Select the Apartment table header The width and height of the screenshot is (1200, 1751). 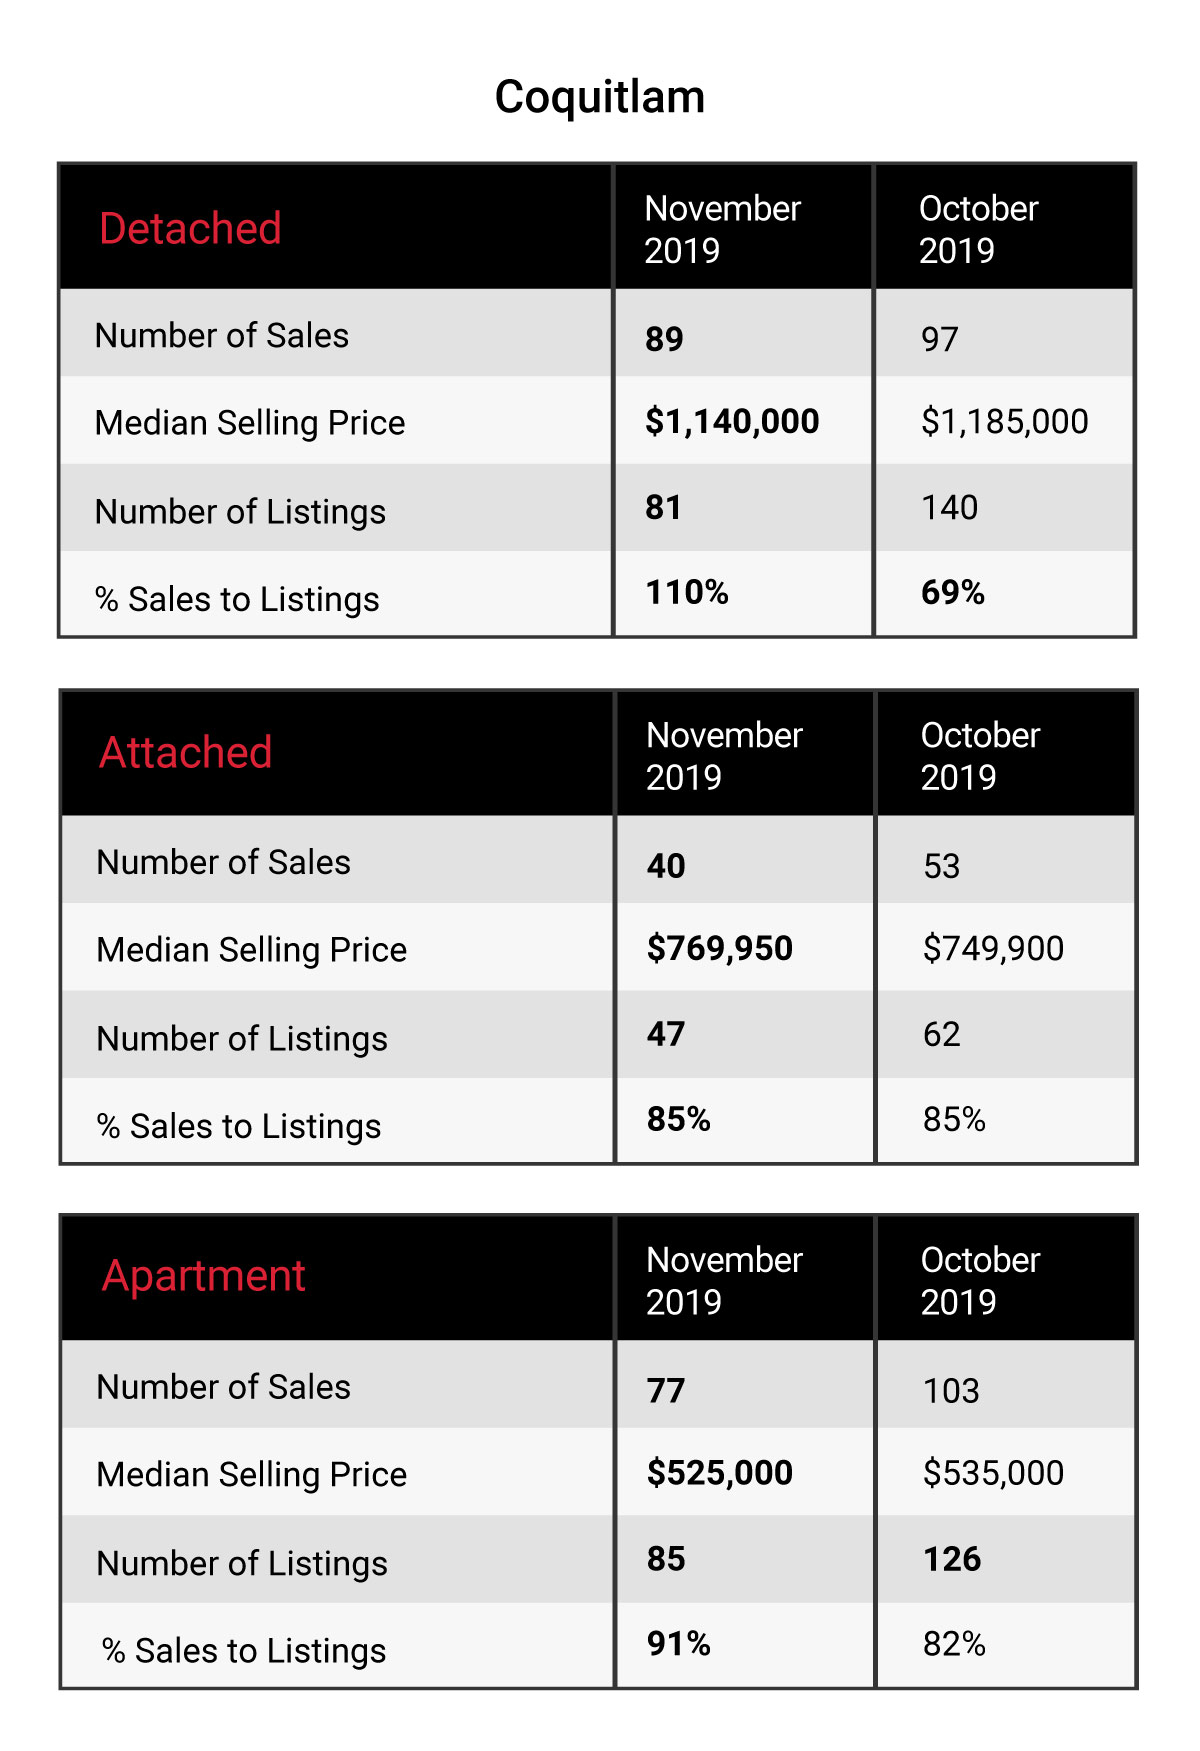[x=204, y=1277]
